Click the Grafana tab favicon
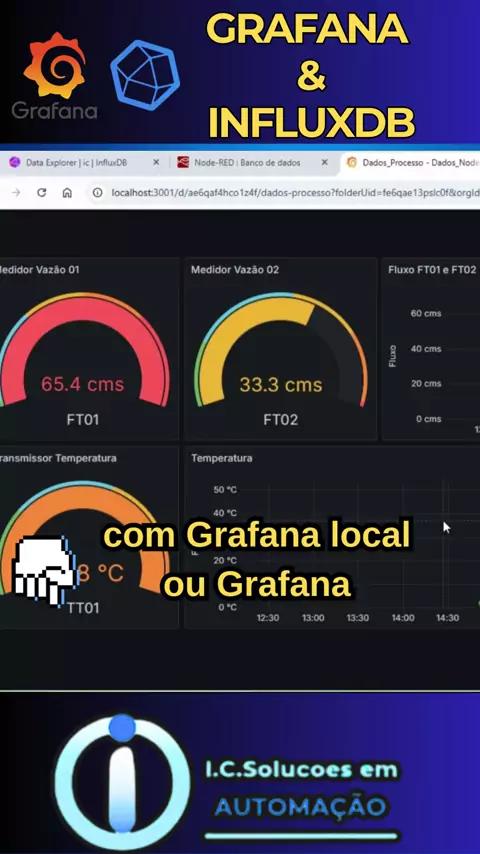This screenshot has height=854, width=480. click(352, 162)
